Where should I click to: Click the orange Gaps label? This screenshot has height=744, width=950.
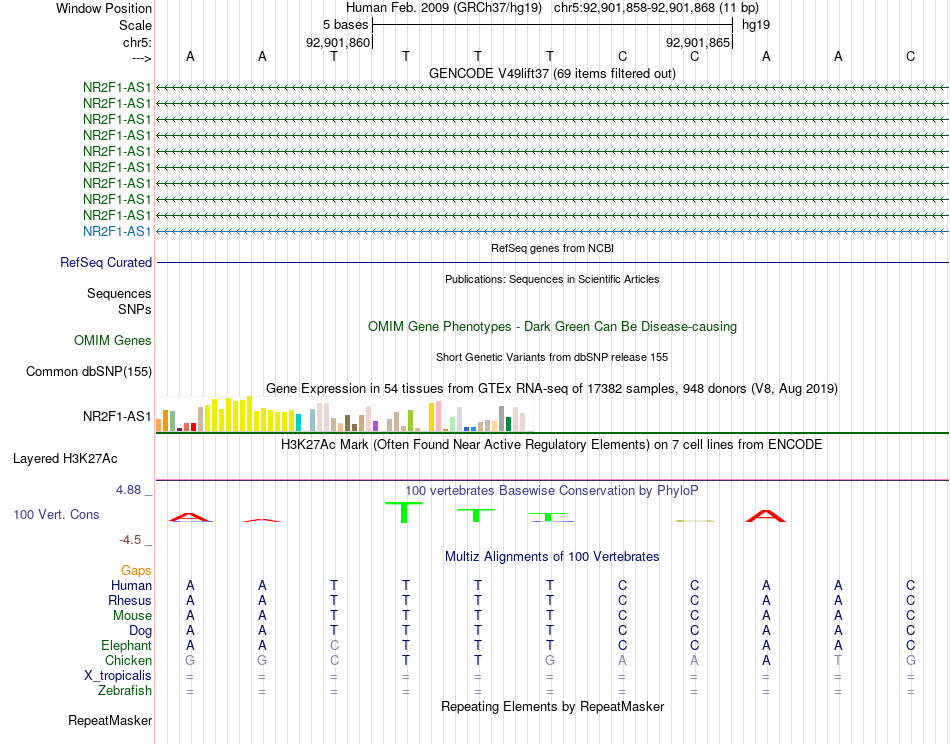(x=136, y=570)
